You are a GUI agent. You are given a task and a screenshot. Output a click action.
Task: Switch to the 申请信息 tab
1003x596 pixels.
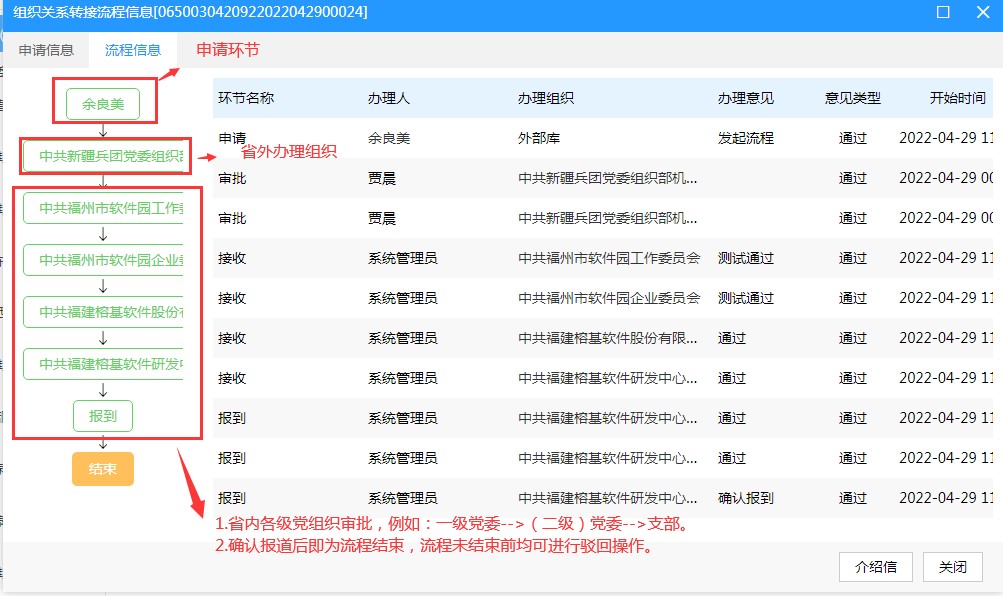(46, 49)
